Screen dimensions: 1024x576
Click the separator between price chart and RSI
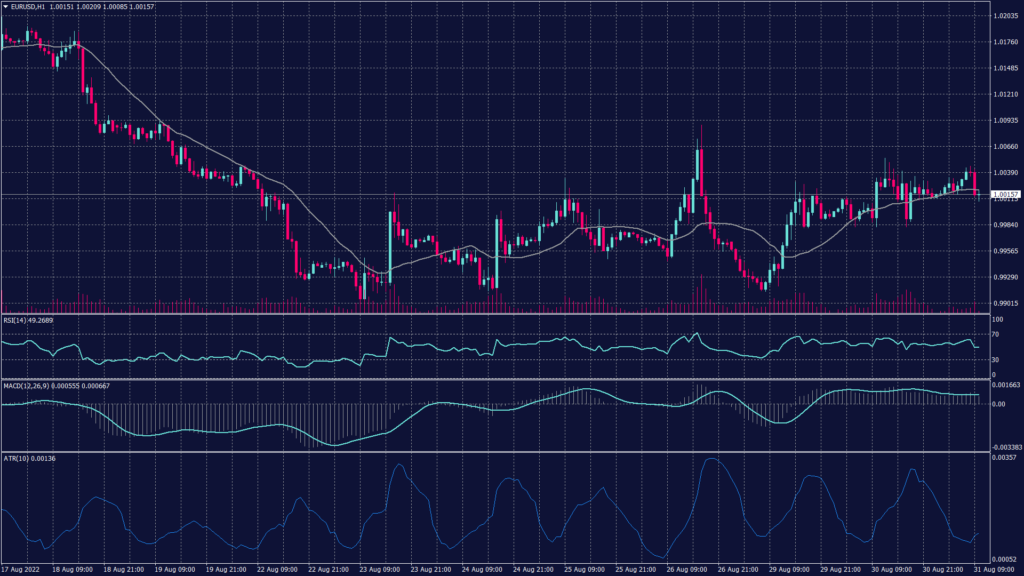pyautogui.click(x=494, y=314)
